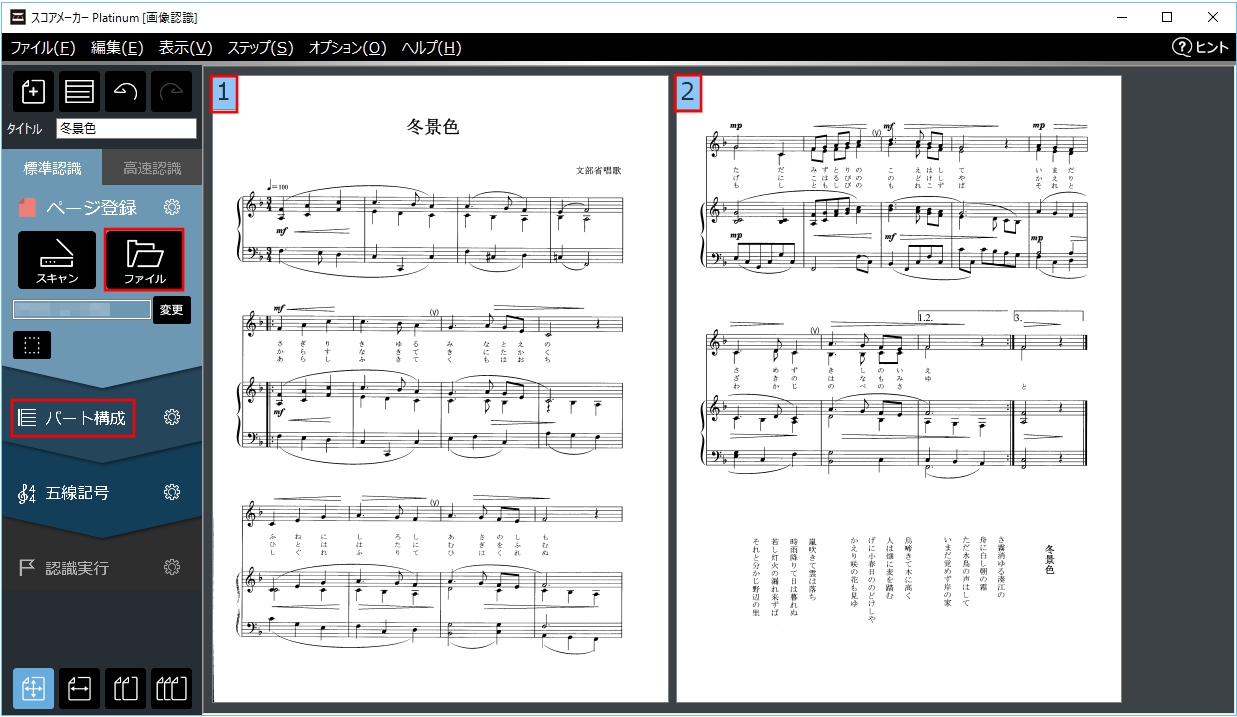Click the add new page icon
The height and width of the screenshot is (717, 1237).
(x=33, y=91)
